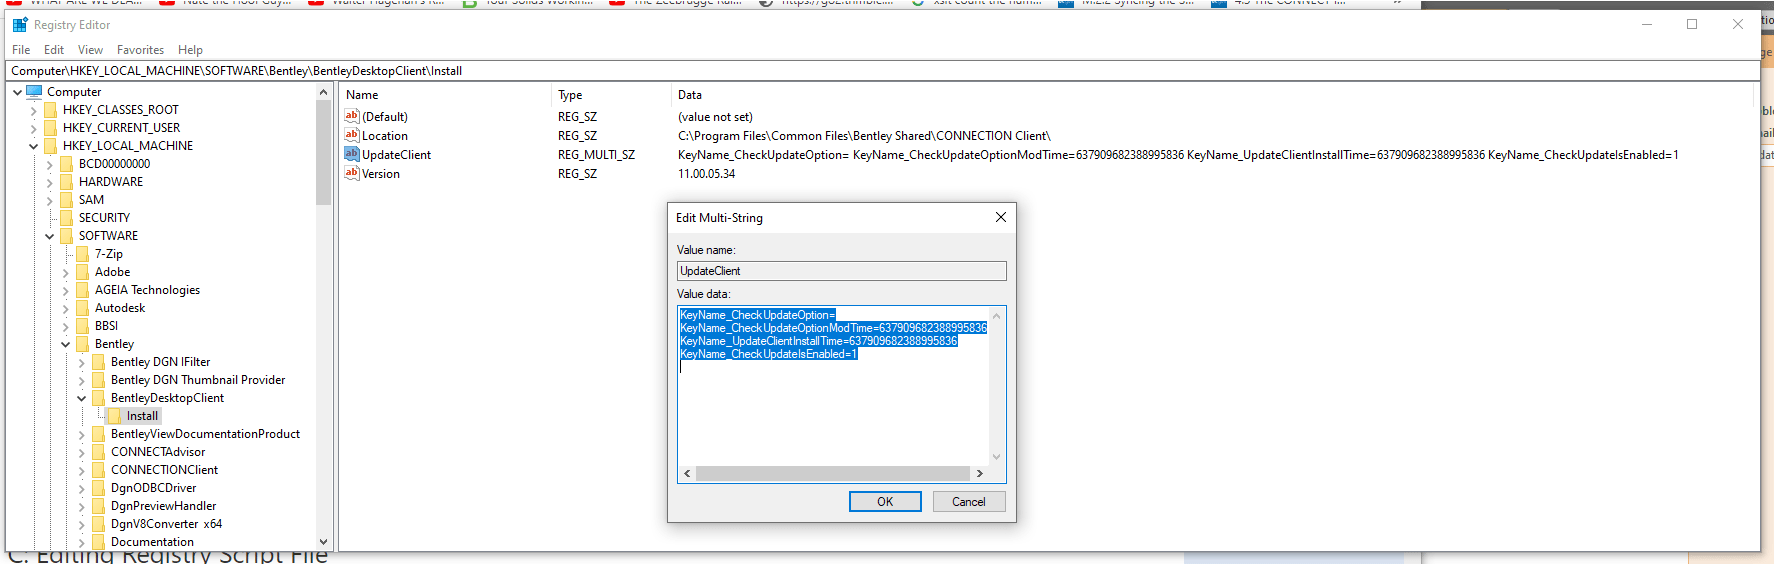Viewport: 1774px width, 564px height.
Task: Open the View menu
Action: click(90, 50)
